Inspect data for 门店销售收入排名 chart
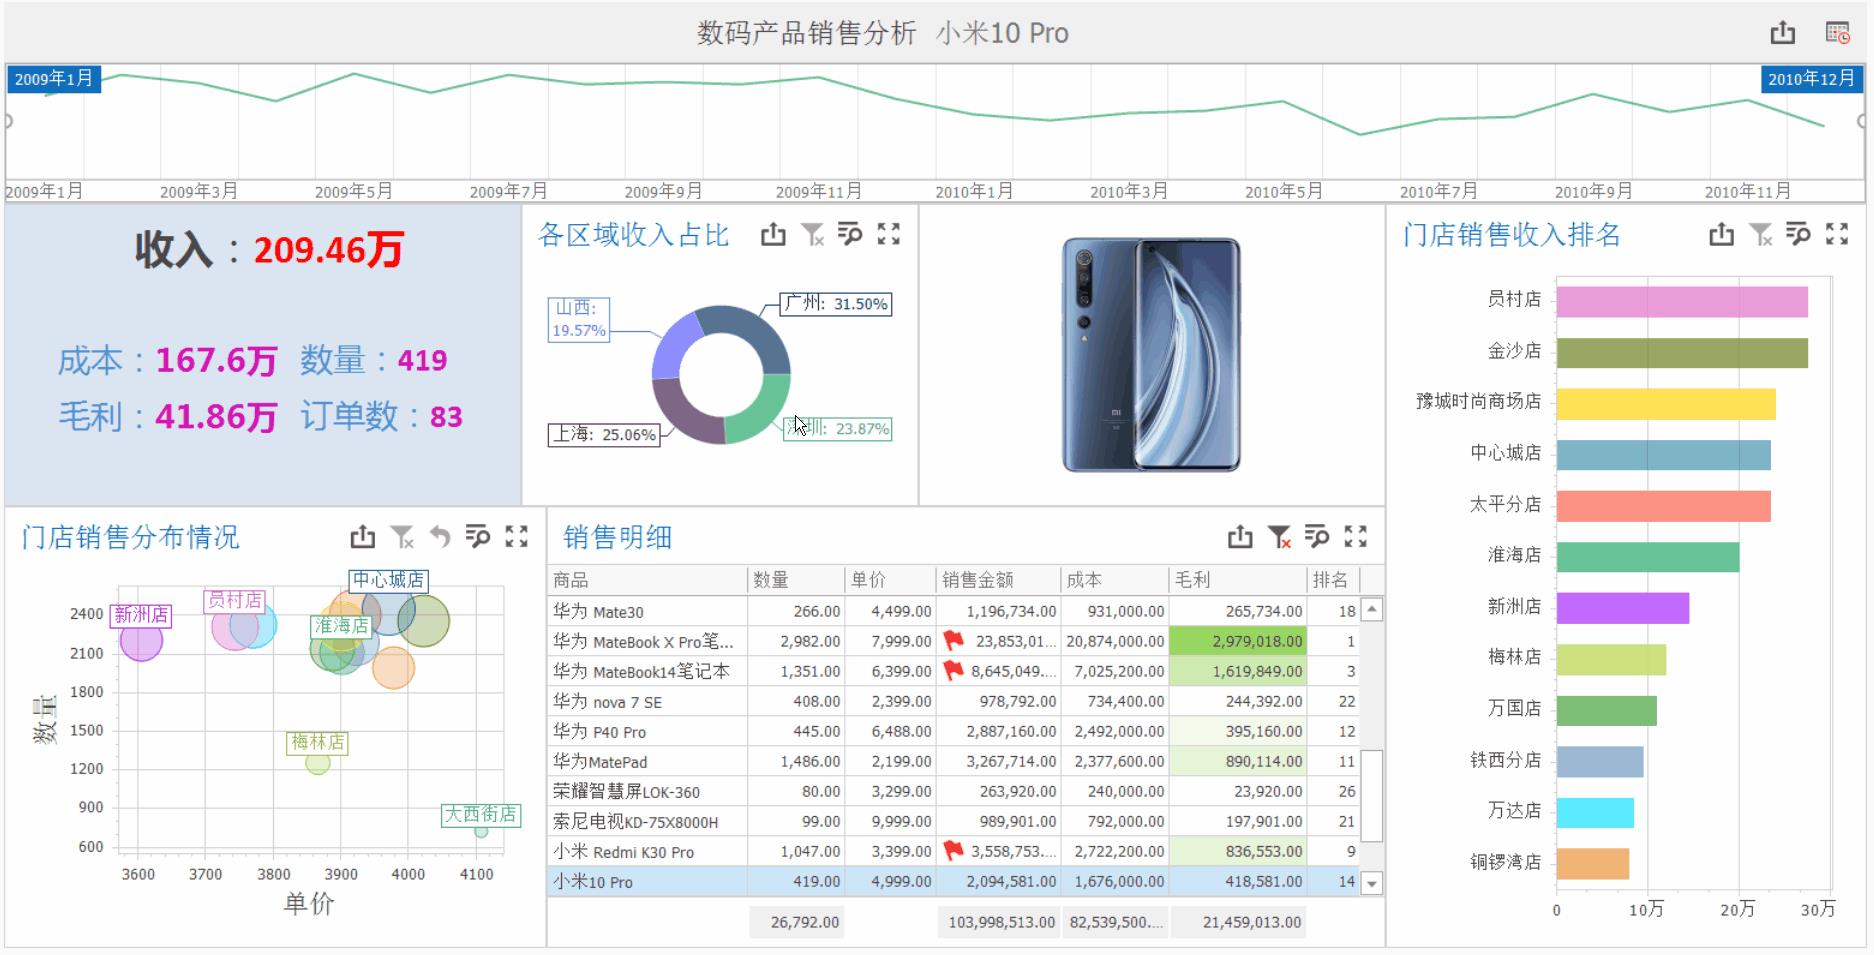The width and height of the screenshot is (1874, 955). click(1798, 235)
